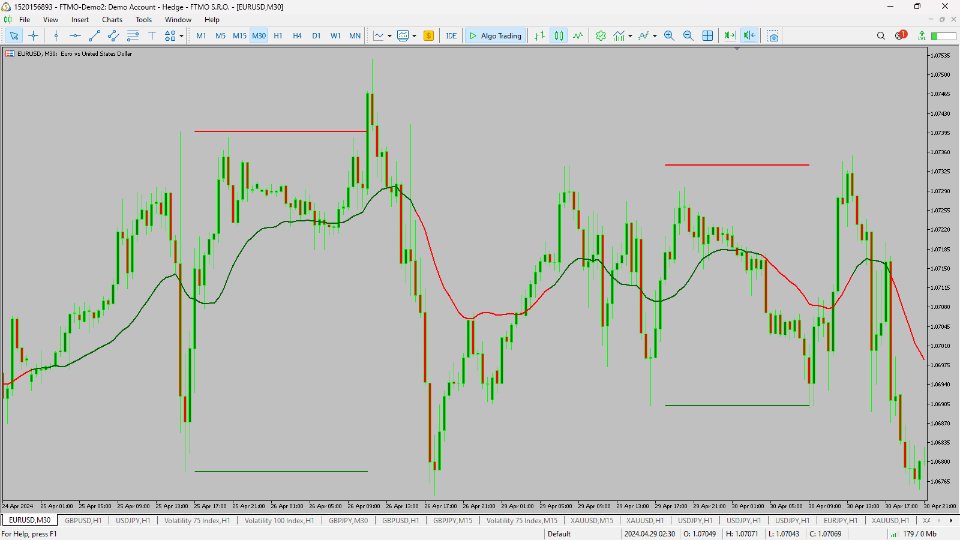This screenshot has height=540, width=960.
Task: Select the equidistant channel tool
Action: [113, 36]
